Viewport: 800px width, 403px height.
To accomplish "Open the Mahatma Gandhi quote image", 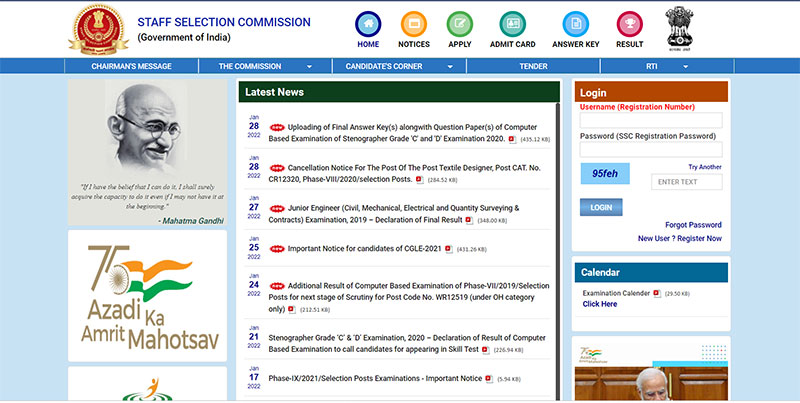I will pos(147,152).
